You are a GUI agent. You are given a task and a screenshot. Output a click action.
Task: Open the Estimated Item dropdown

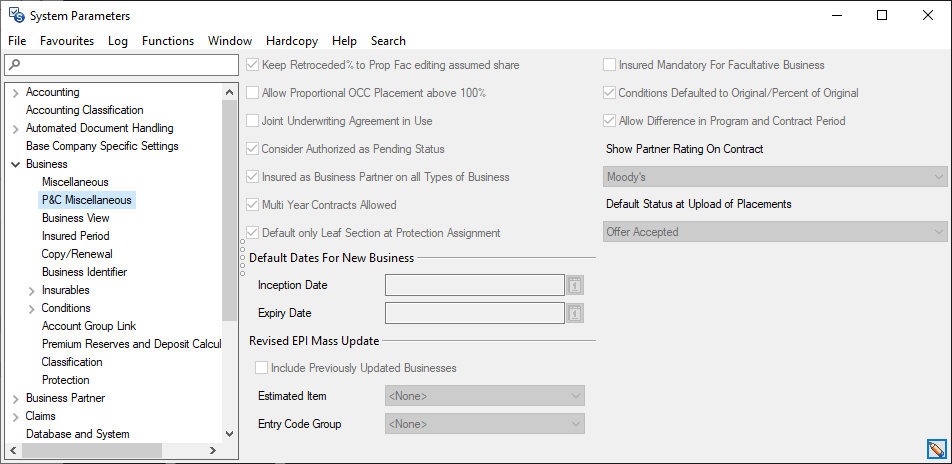click(484, 396)
